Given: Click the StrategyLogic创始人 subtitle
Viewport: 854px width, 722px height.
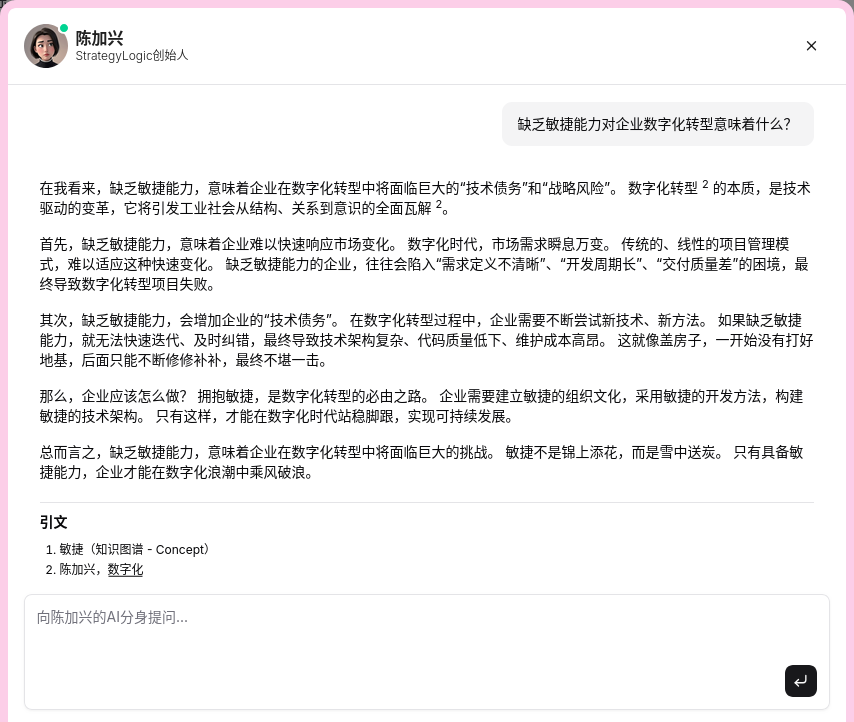Looking at the screenshot, I should pyautogui.click(x=131, y=56).
